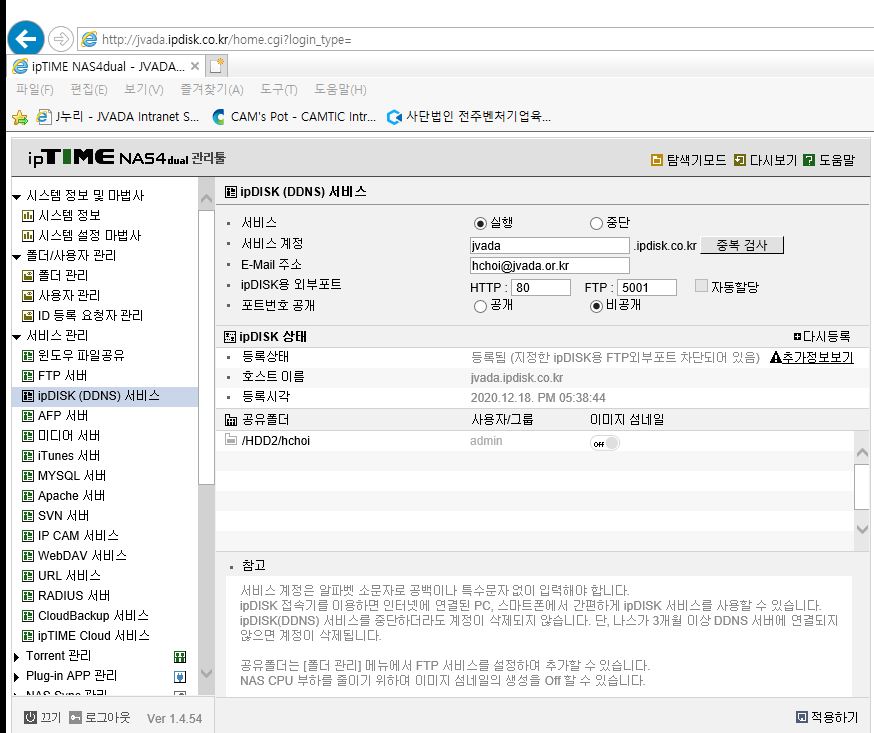Click the browser Back arrow button
The height and width of the screenshot is (733, 874).
pyautogui.click(x=26, y=39)
